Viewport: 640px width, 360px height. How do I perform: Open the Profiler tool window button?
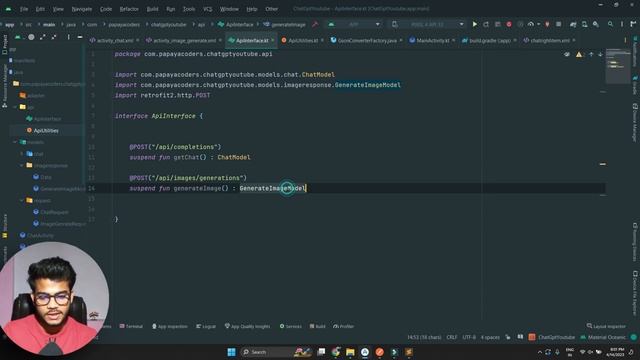coord(343,326)
